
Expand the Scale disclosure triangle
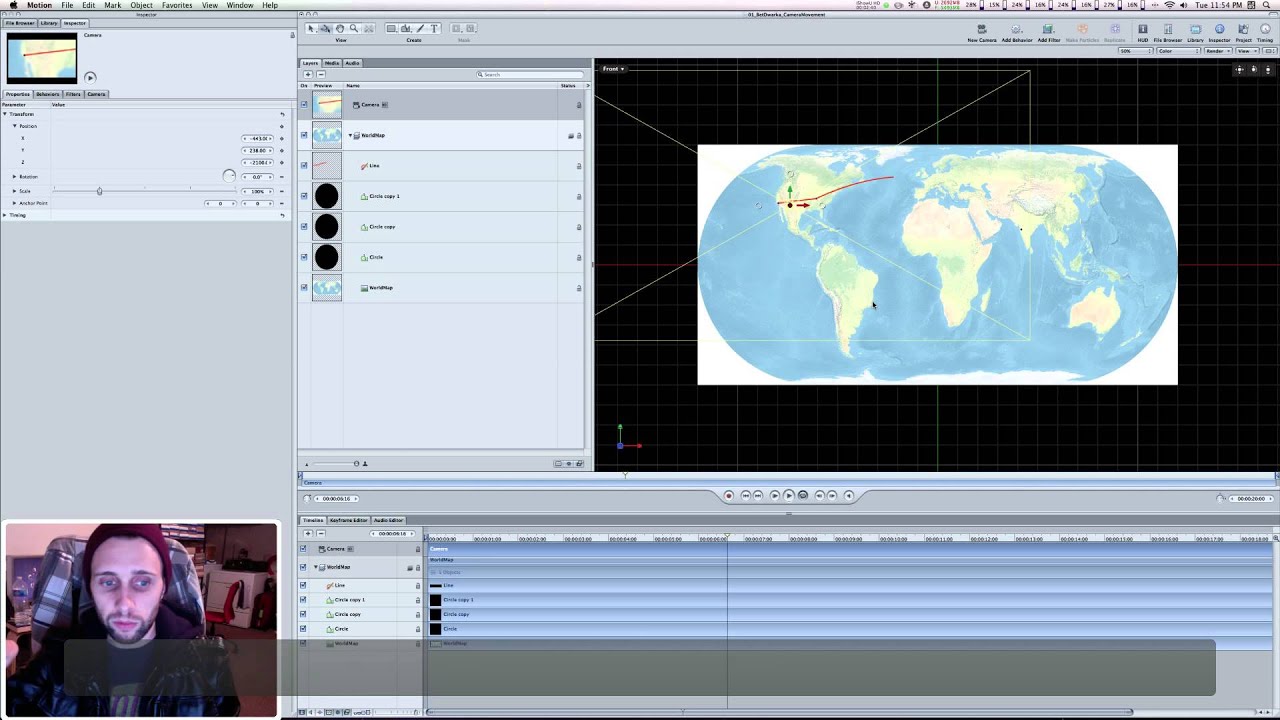coord(14,191)
